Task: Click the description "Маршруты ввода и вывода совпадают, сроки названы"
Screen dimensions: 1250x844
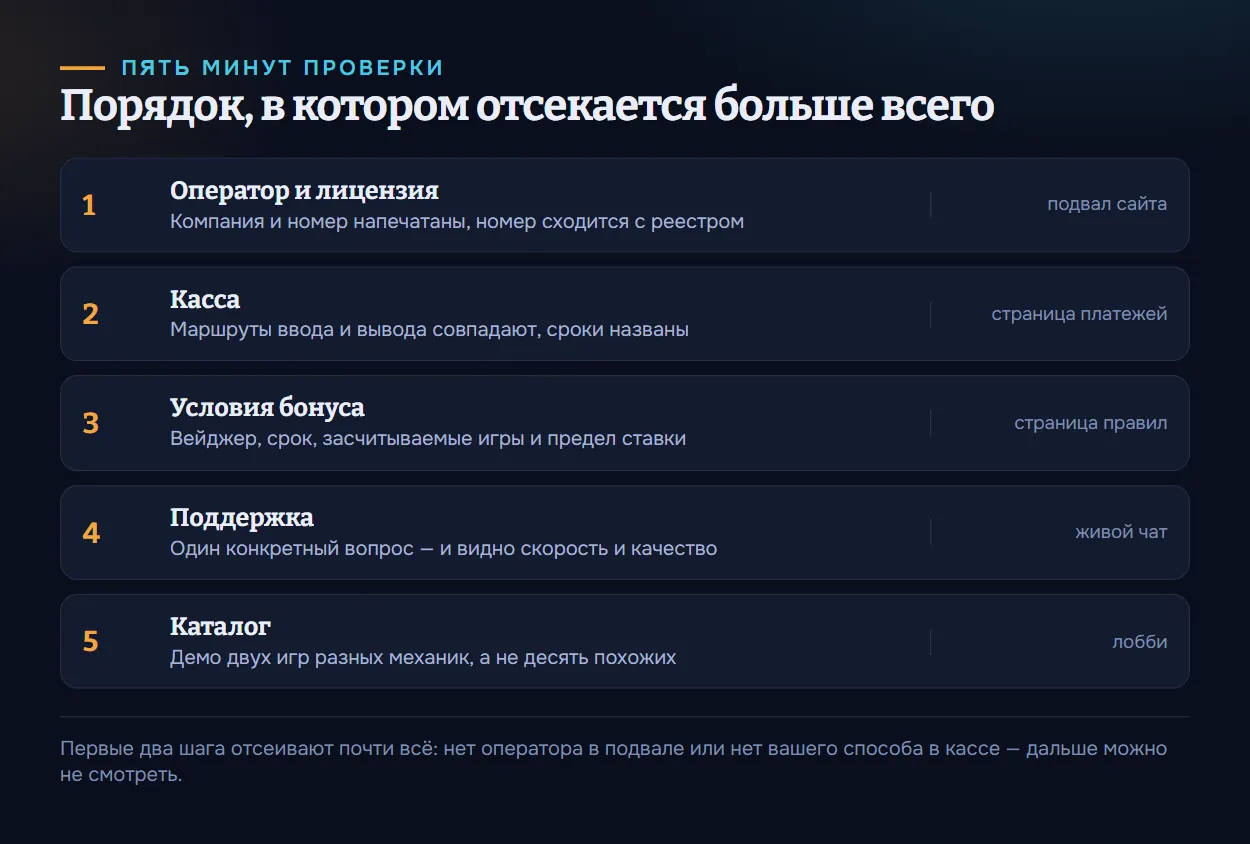Action: (429, 329)
